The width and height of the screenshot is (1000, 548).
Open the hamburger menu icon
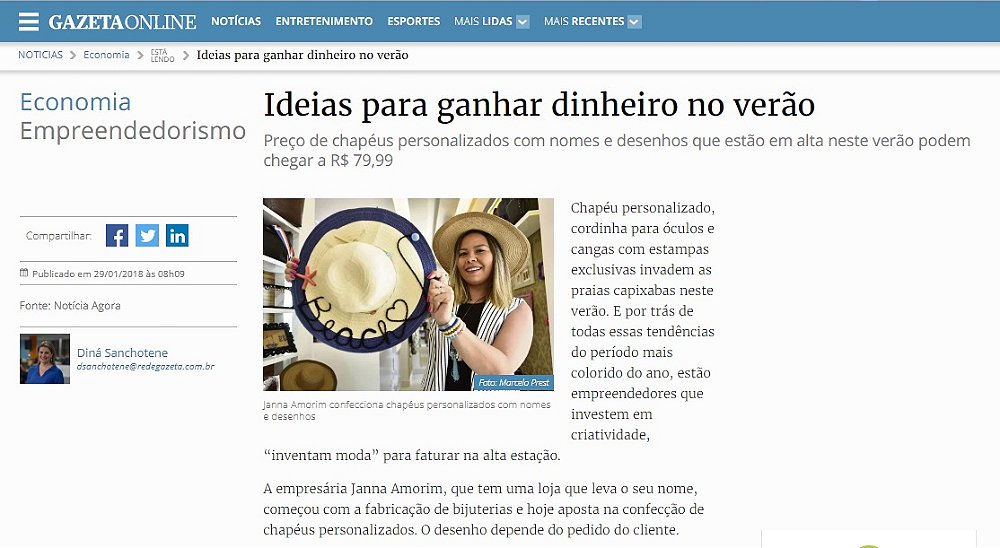pyautogui.click(x=29, y=21)
